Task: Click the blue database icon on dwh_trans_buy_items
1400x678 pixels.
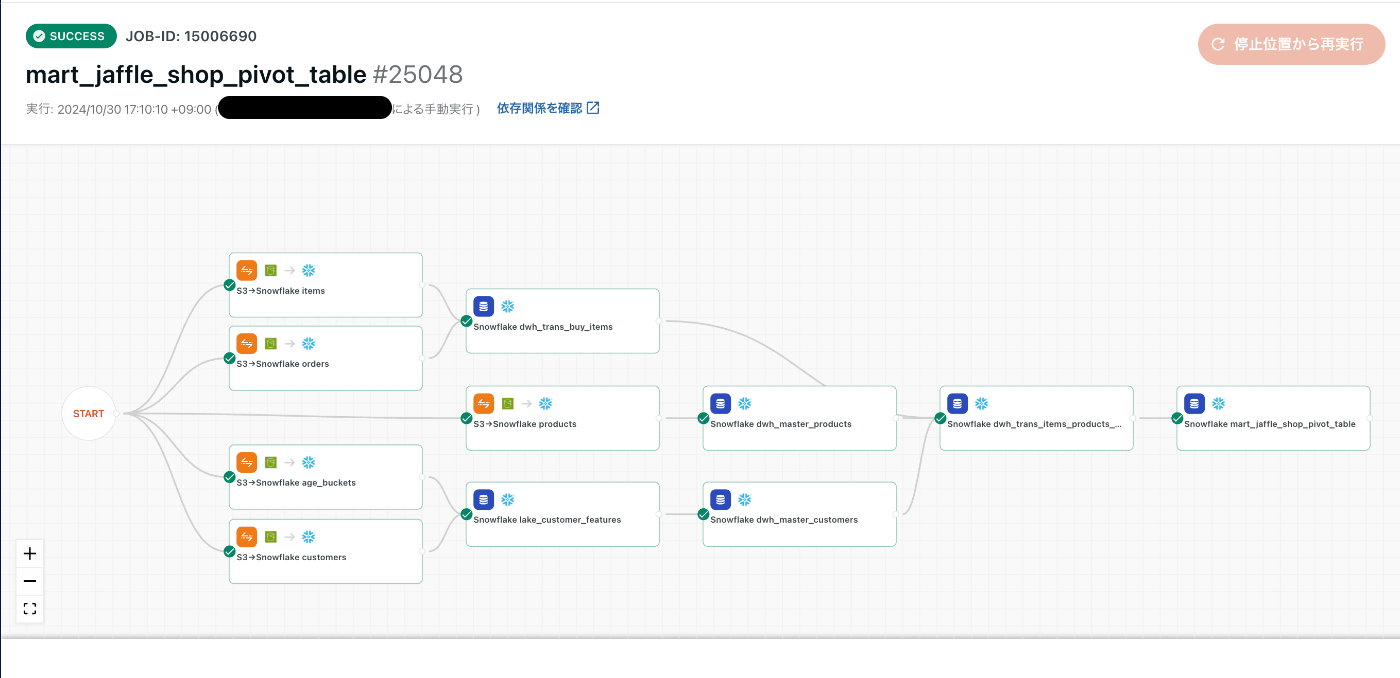Action: 484,306
